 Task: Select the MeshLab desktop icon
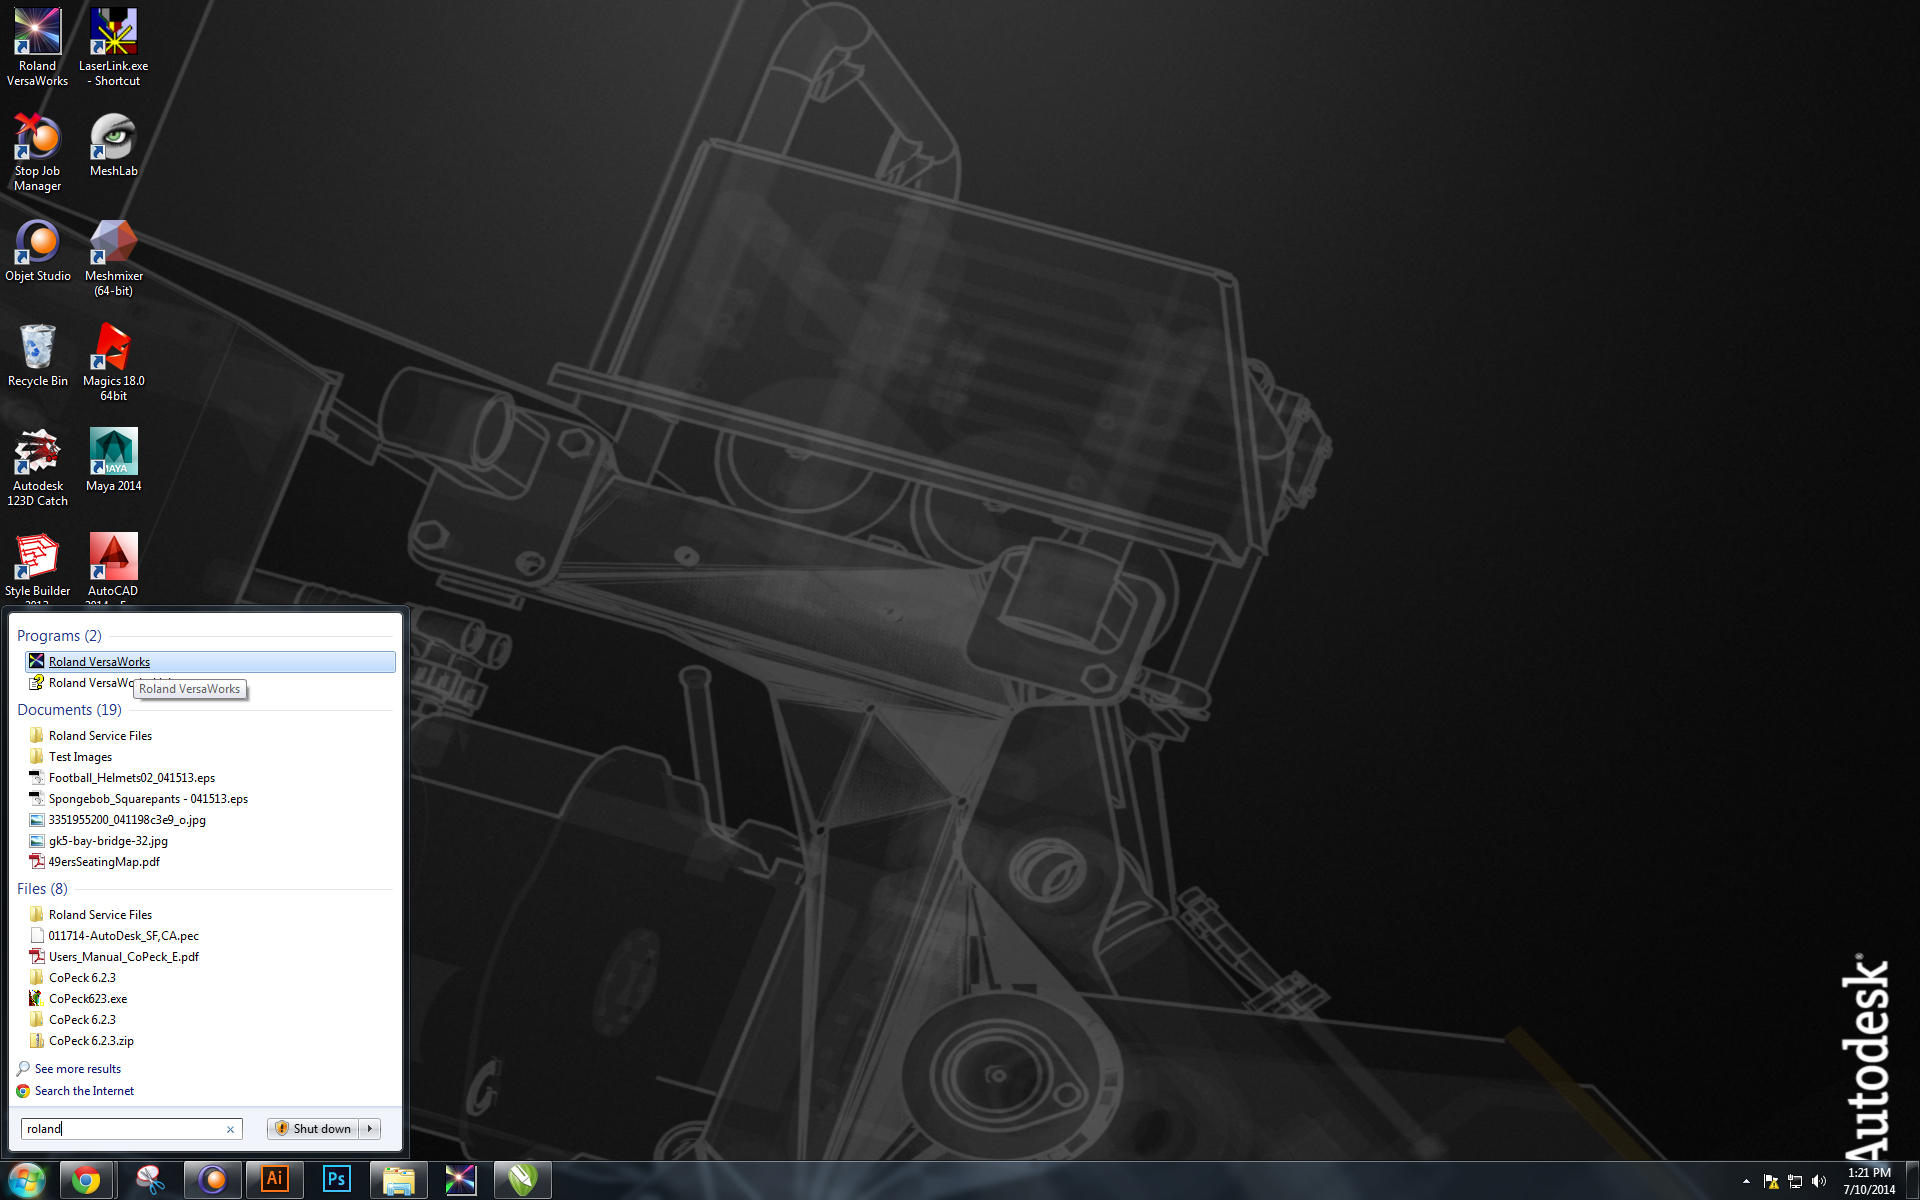tap(113, 145)
